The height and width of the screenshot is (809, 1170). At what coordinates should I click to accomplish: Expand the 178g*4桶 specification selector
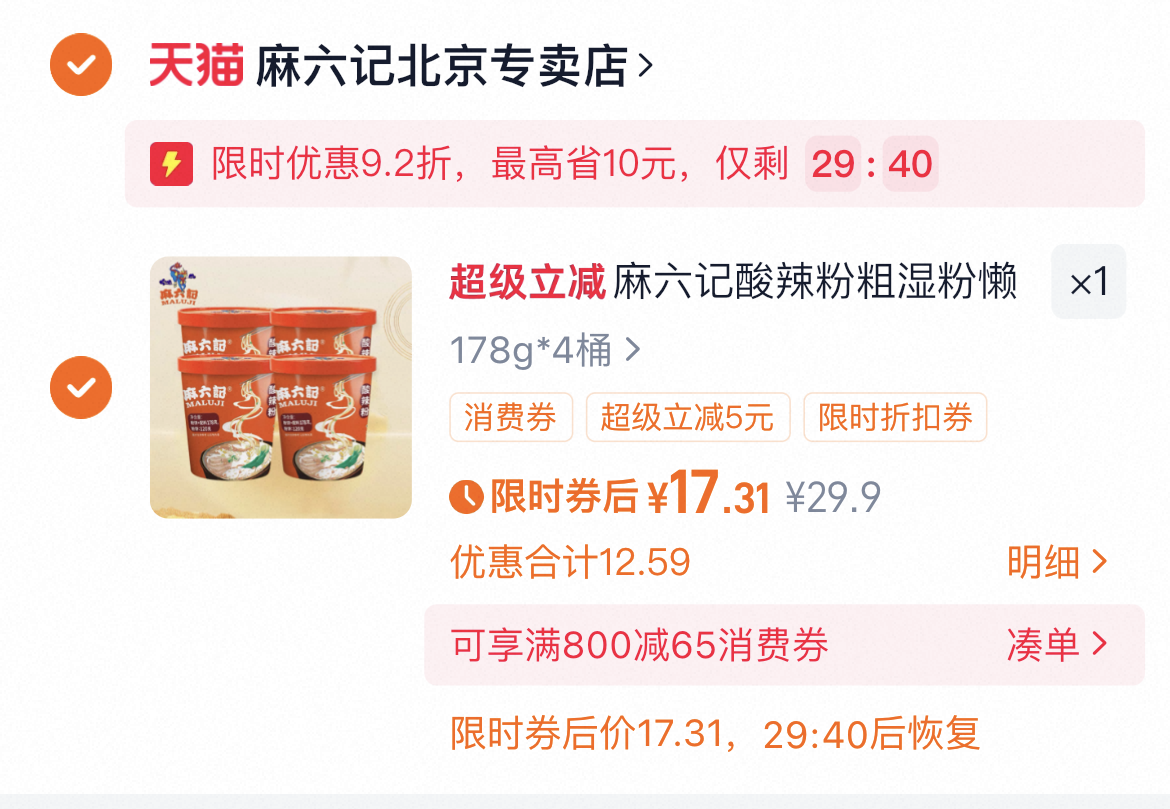tap(545, 350)
